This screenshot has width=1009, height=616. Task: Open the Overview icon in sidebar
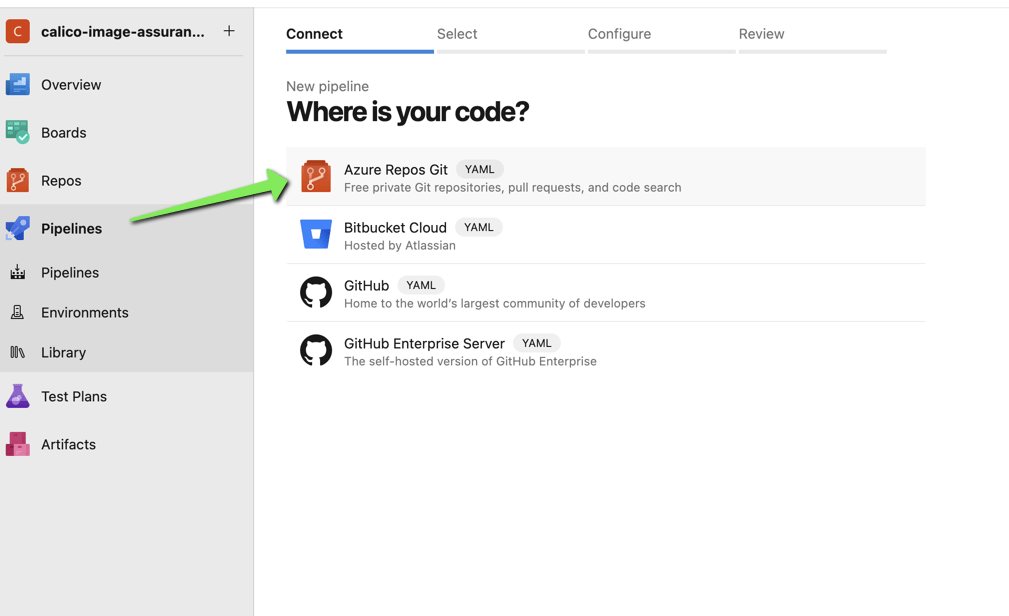[18, 84]
